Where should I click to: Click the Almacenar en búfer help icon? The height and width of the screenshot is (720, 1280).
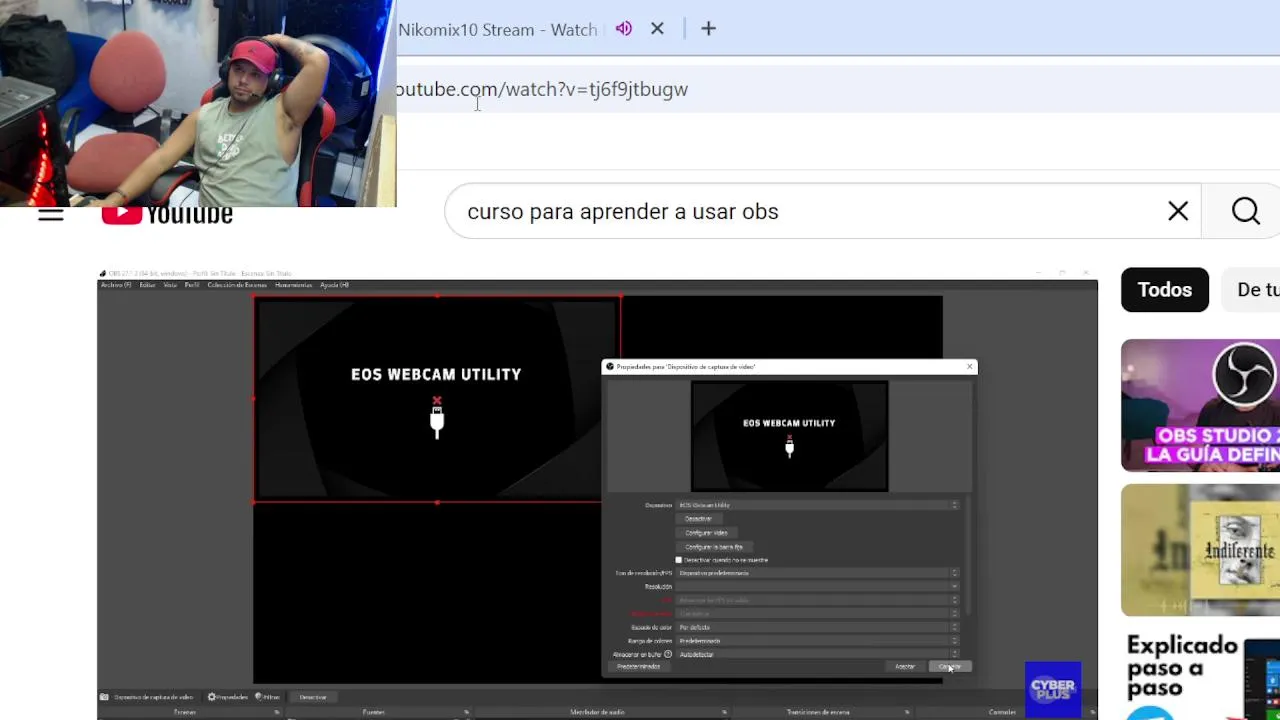668,654
